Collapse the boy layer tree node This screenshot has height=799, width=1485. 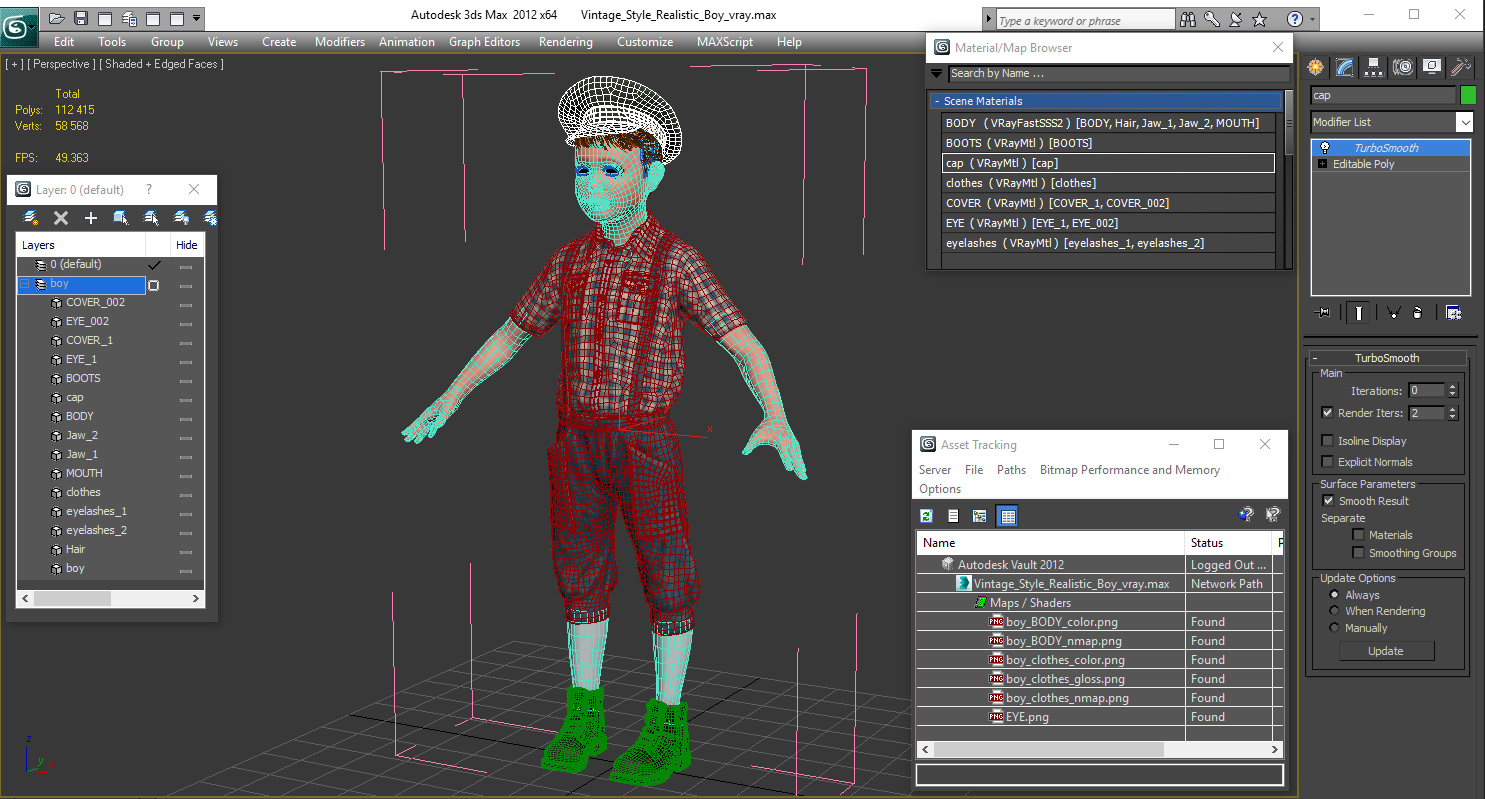[x=24, y=284]
